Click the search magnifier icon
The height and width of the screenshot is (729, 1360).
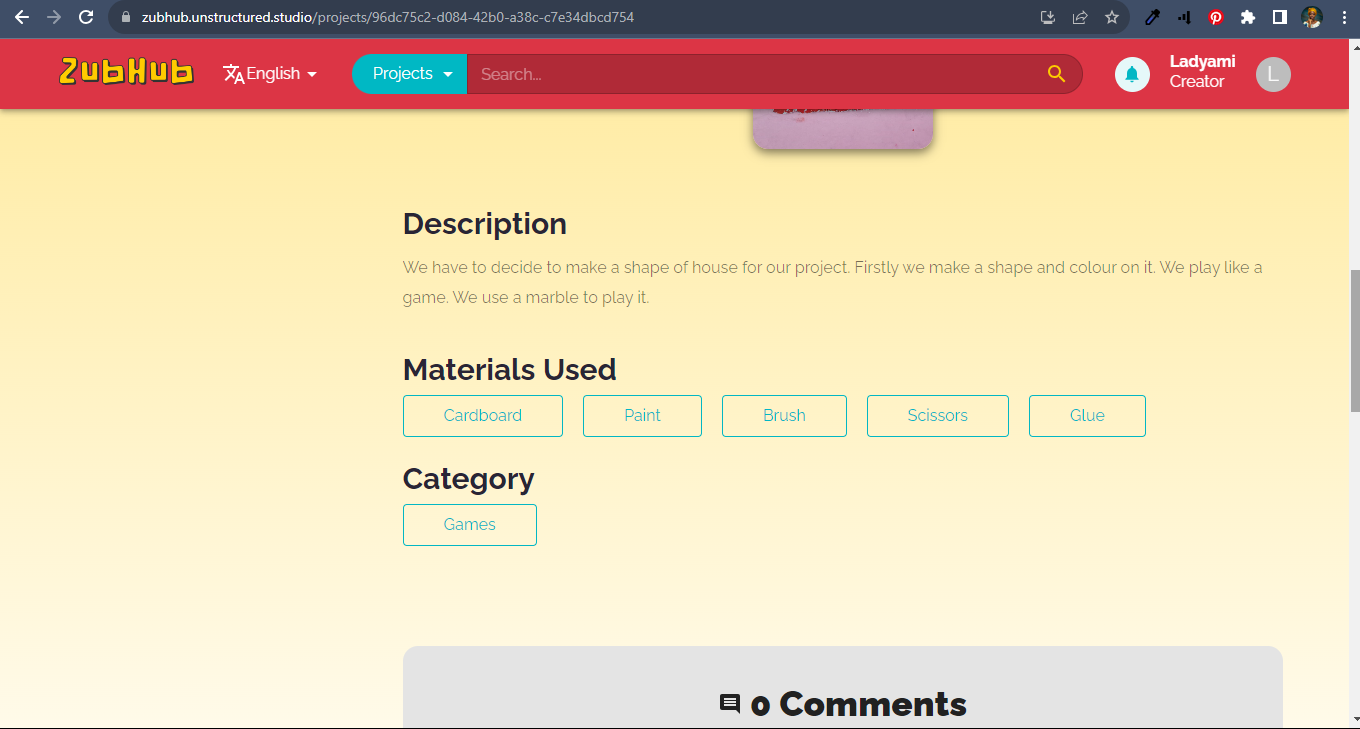pyautogui.click(x=1056, y=73)
